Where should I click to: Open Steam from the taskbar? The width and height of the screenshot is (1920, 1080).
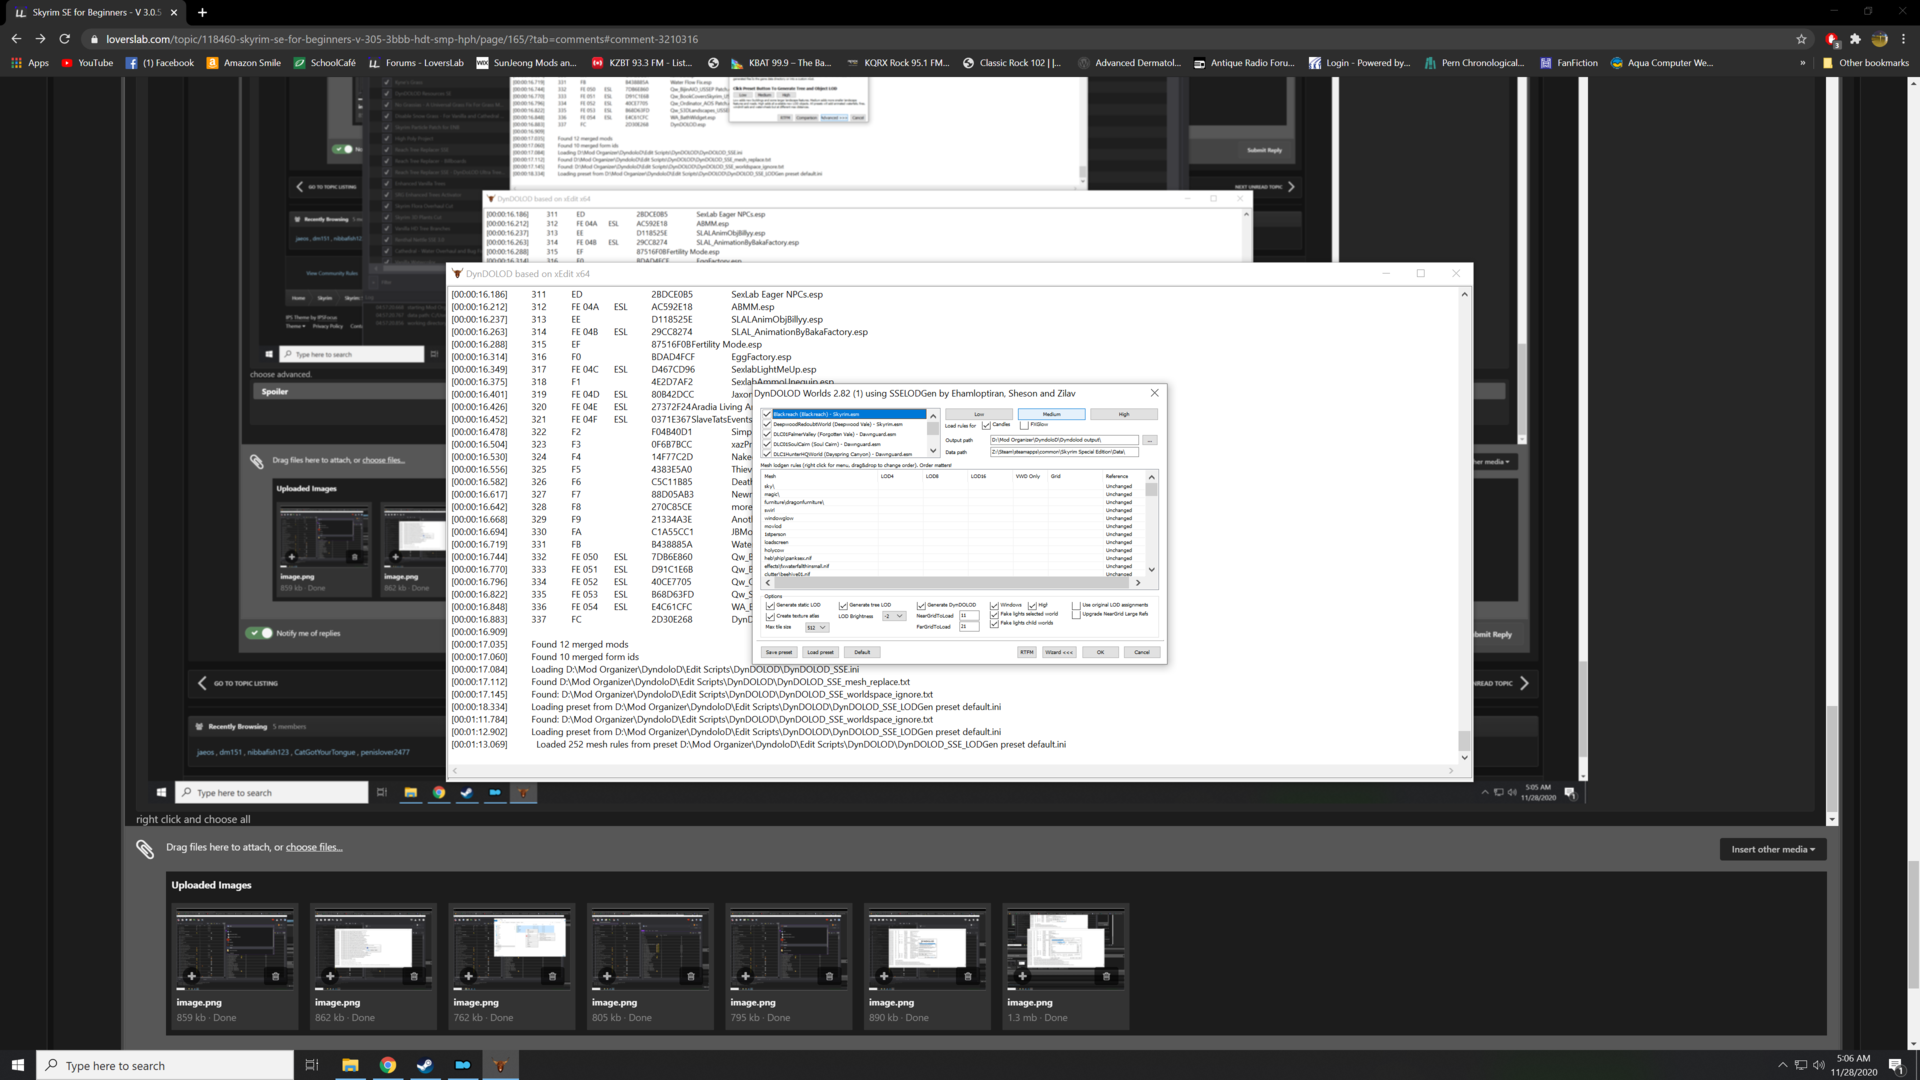tap(425, 1065)
